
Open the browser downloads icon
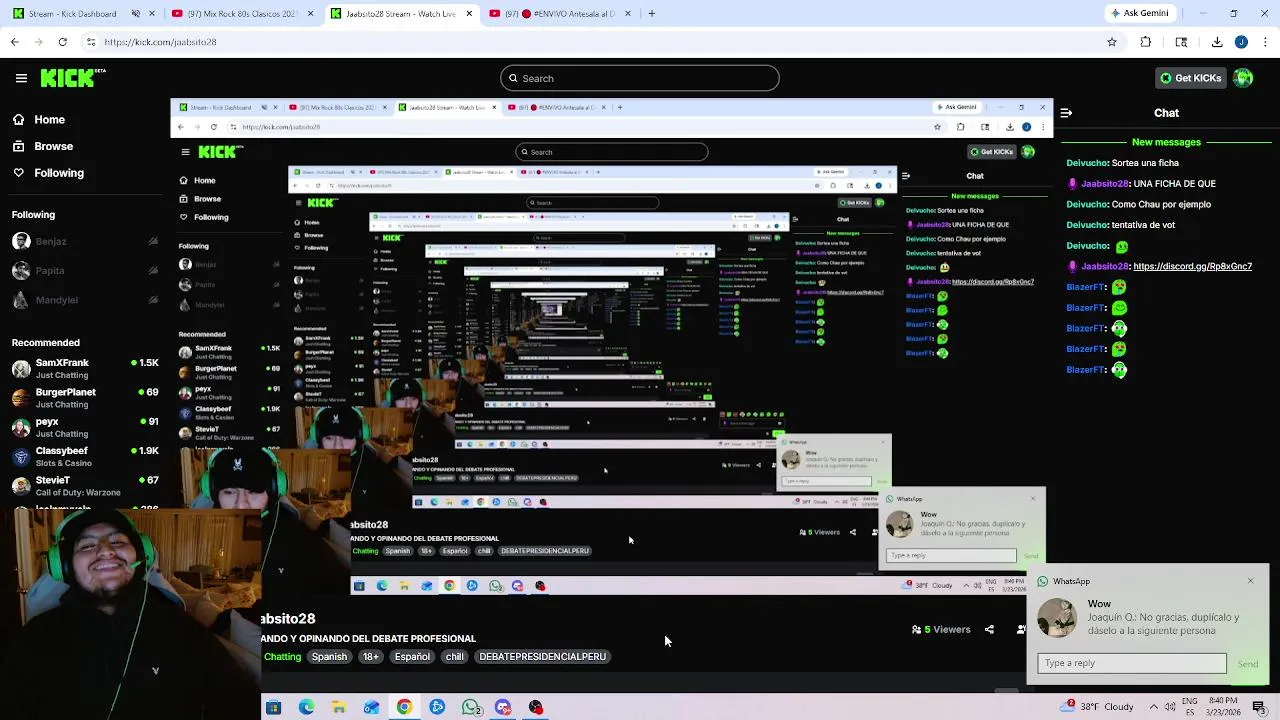click(1217, 42)
